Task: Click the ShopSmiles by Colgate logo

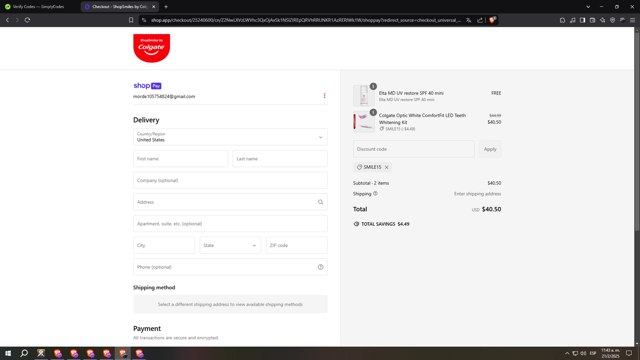Action: pos(151,48)
